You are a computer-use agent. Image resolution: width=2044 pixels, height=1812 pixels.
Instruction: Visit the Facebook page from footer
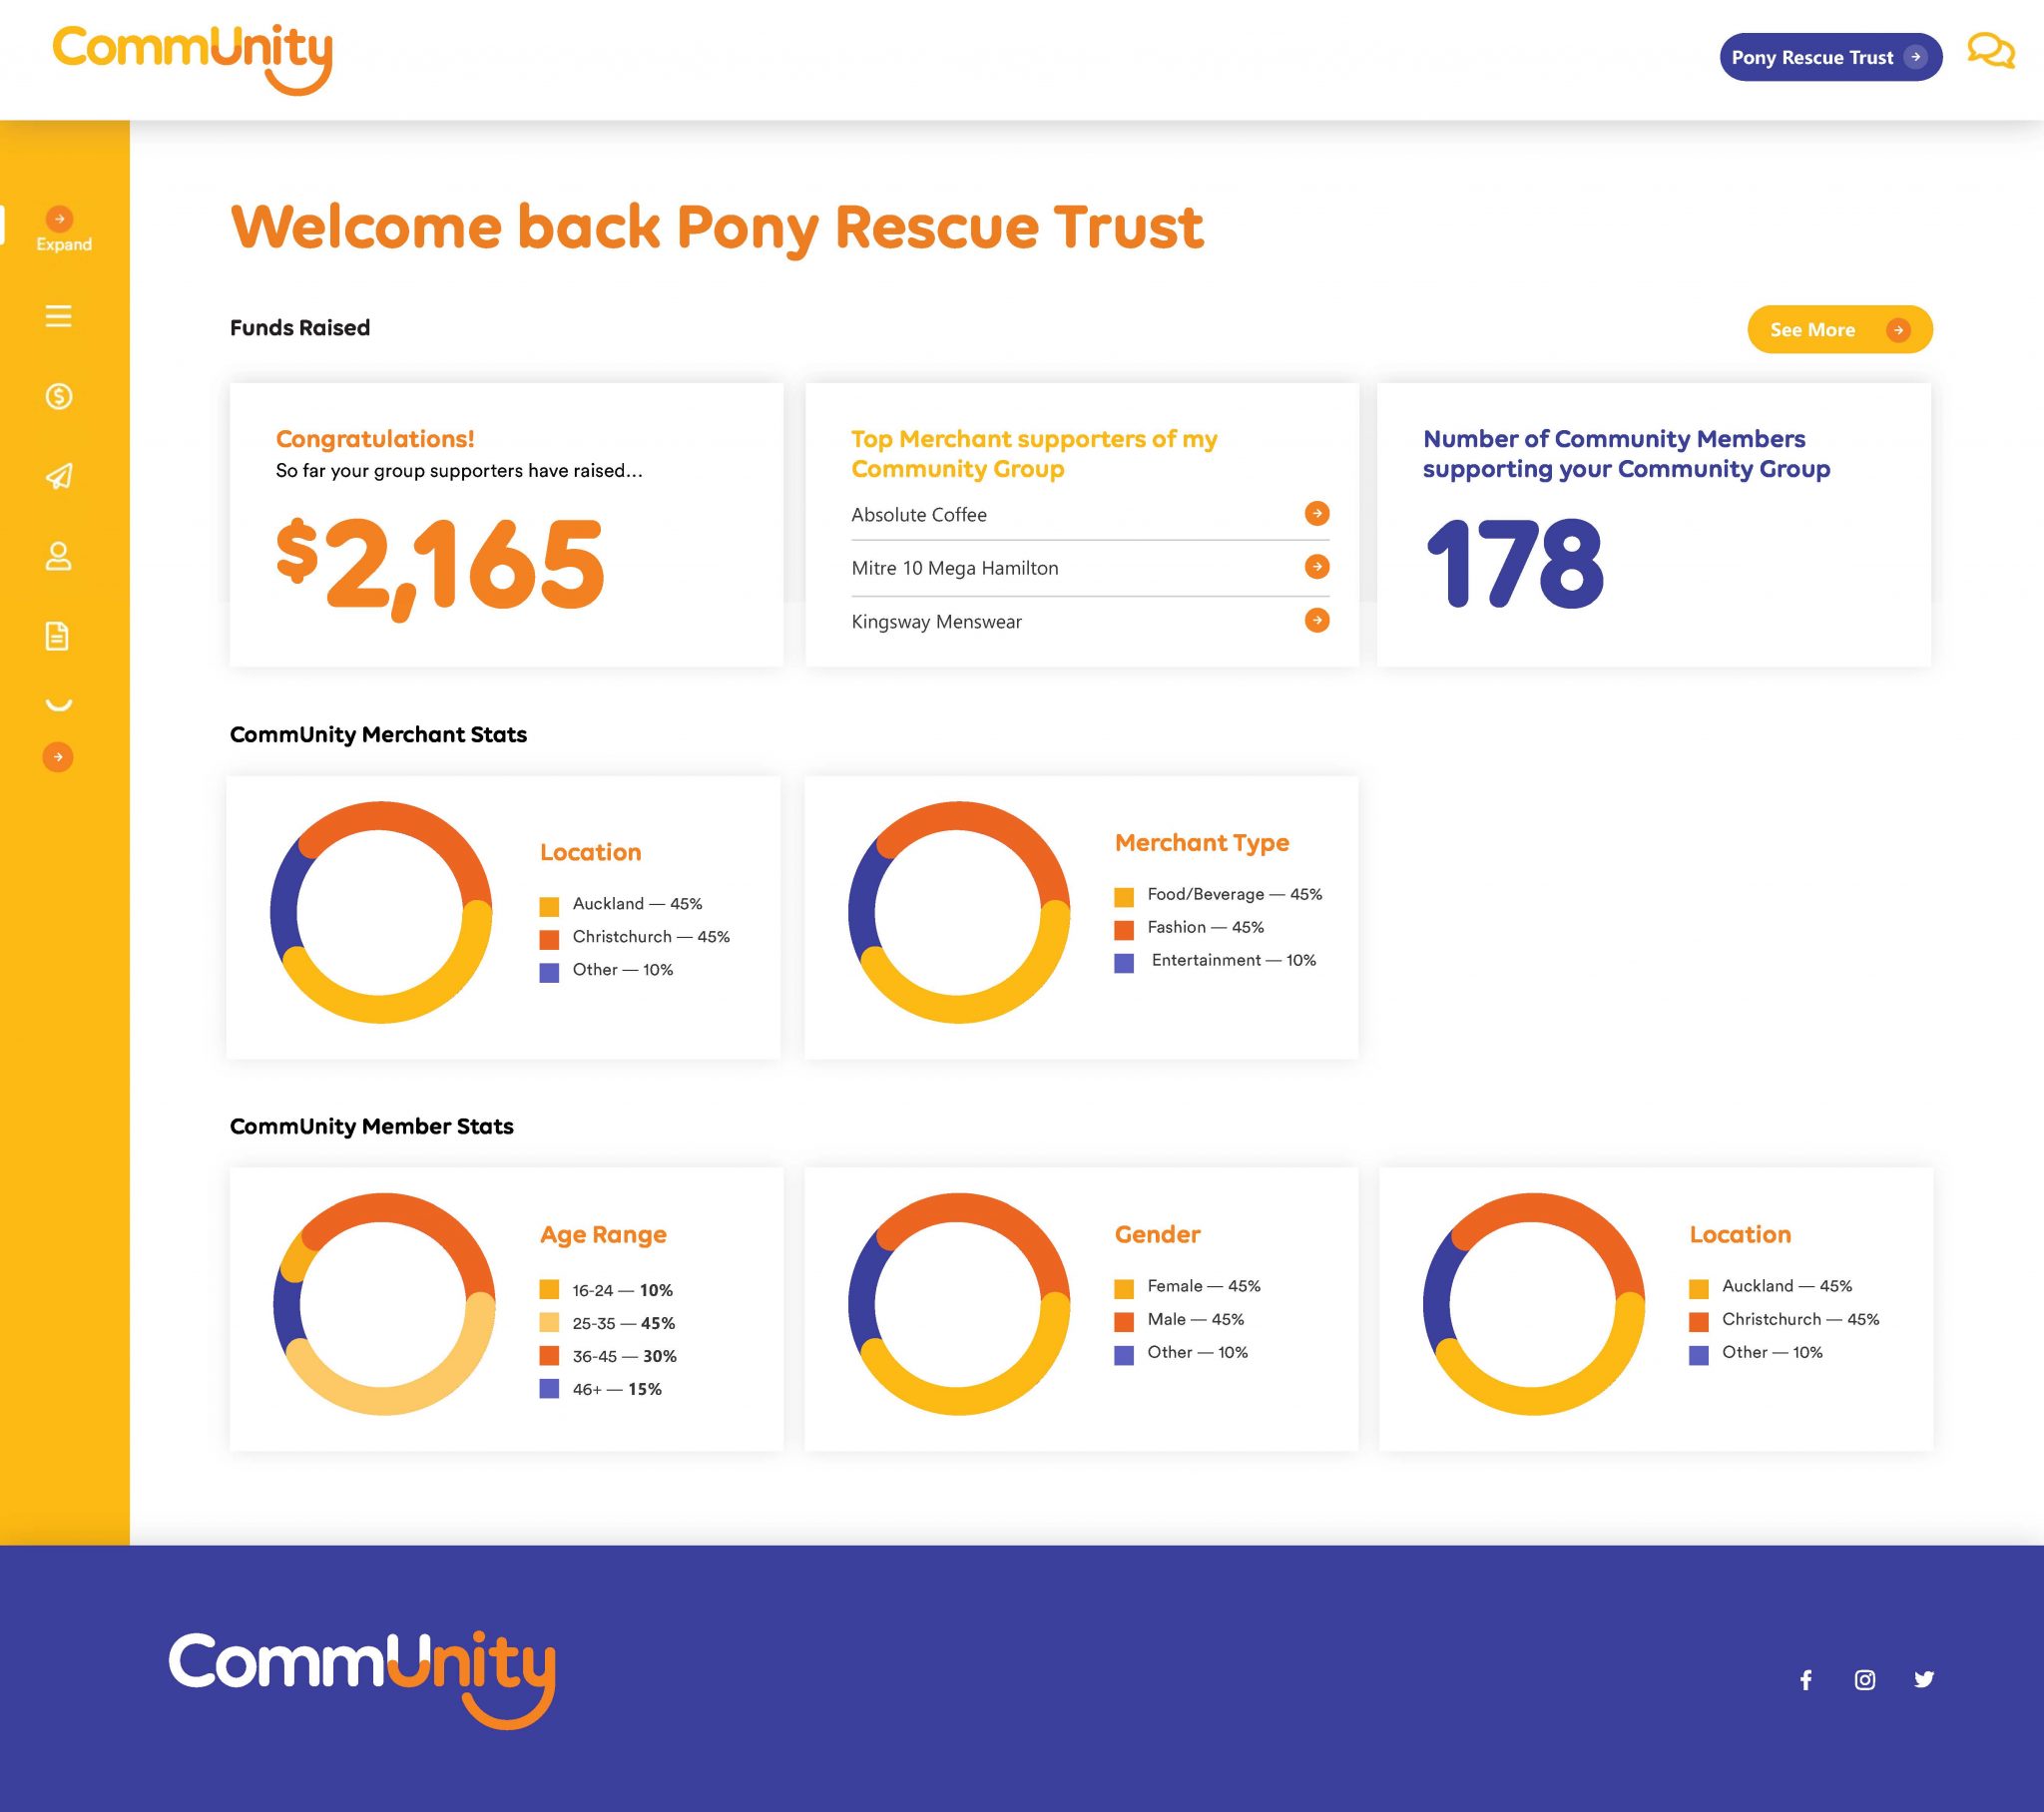point(1806,1680)
